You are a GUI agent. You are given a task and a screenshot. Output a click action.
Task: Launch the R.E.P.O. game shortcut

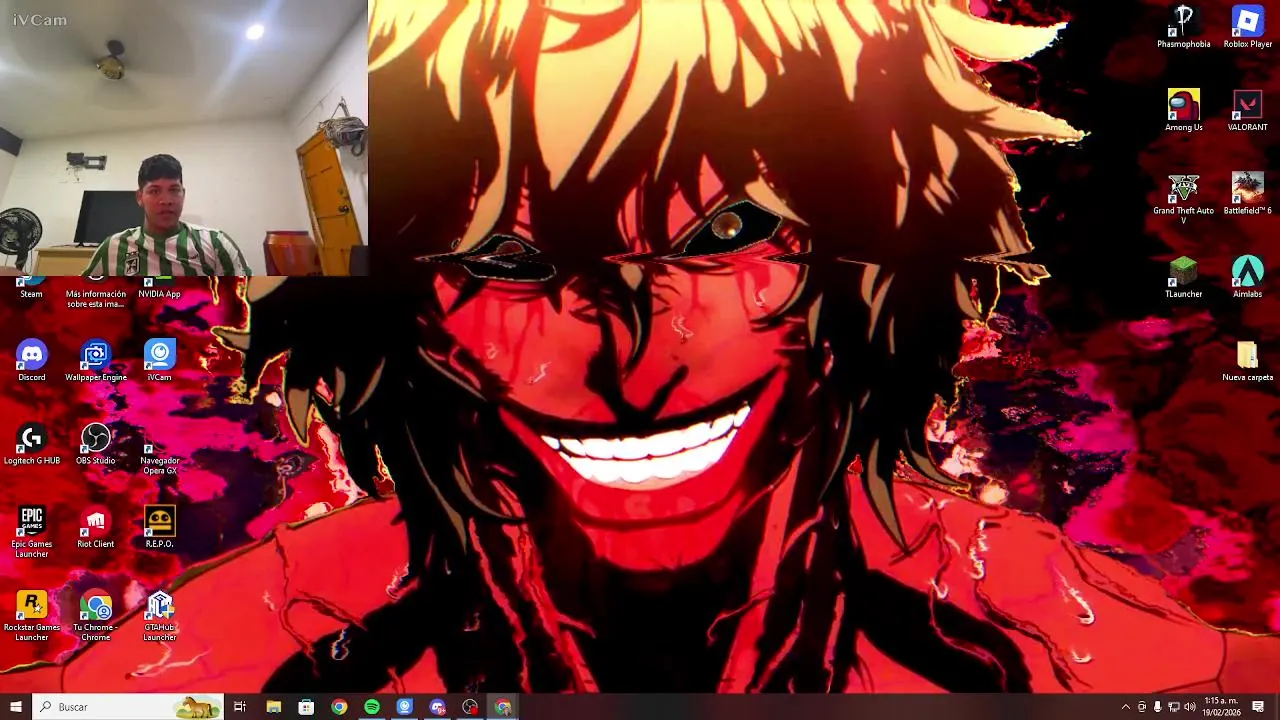159,527
